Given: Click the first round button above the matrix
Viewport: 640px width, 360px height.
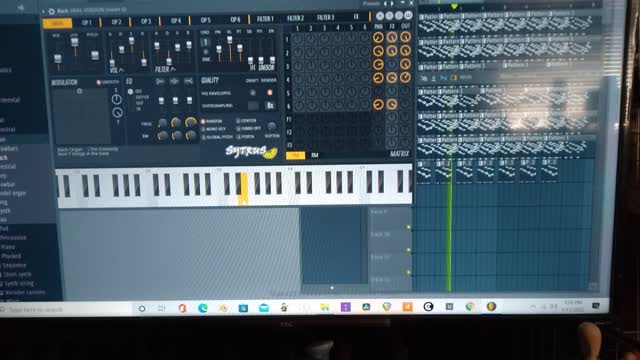Looking at the screenshot, I should pos(380,16).
